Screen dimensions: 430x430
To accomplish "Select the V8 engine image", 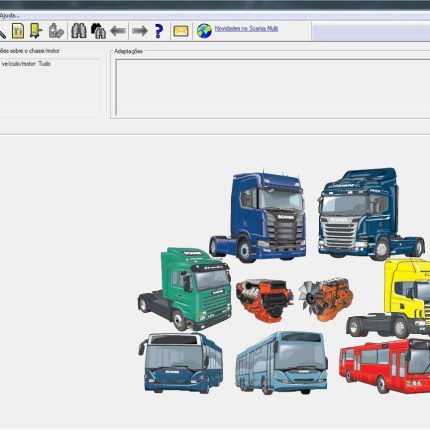I will 264,301.
